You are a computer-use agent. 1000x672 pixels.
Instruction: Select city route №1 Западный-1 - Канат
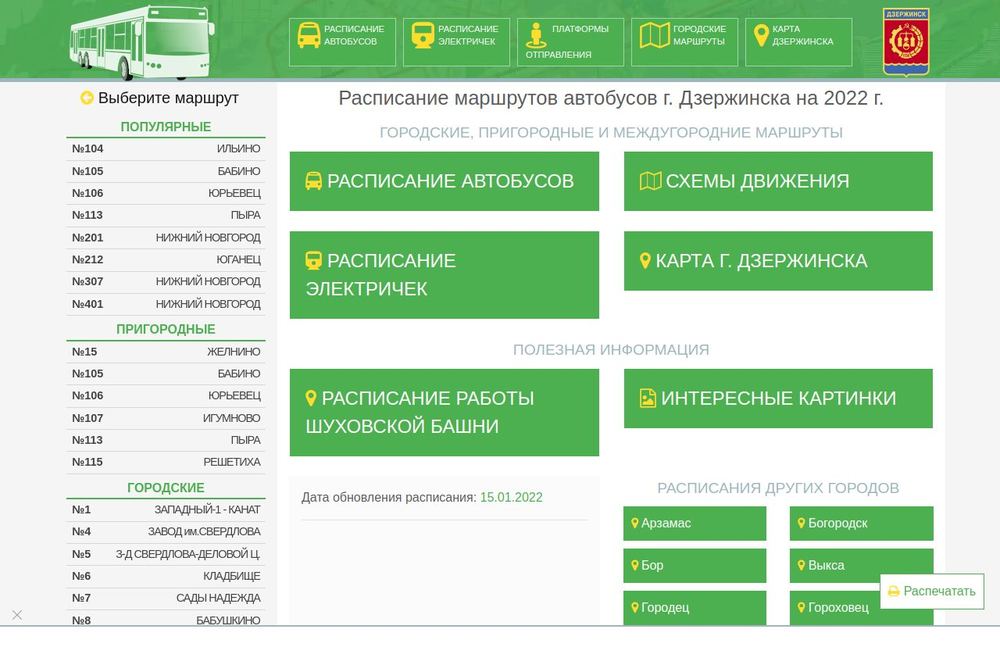[x=166, y=509]
